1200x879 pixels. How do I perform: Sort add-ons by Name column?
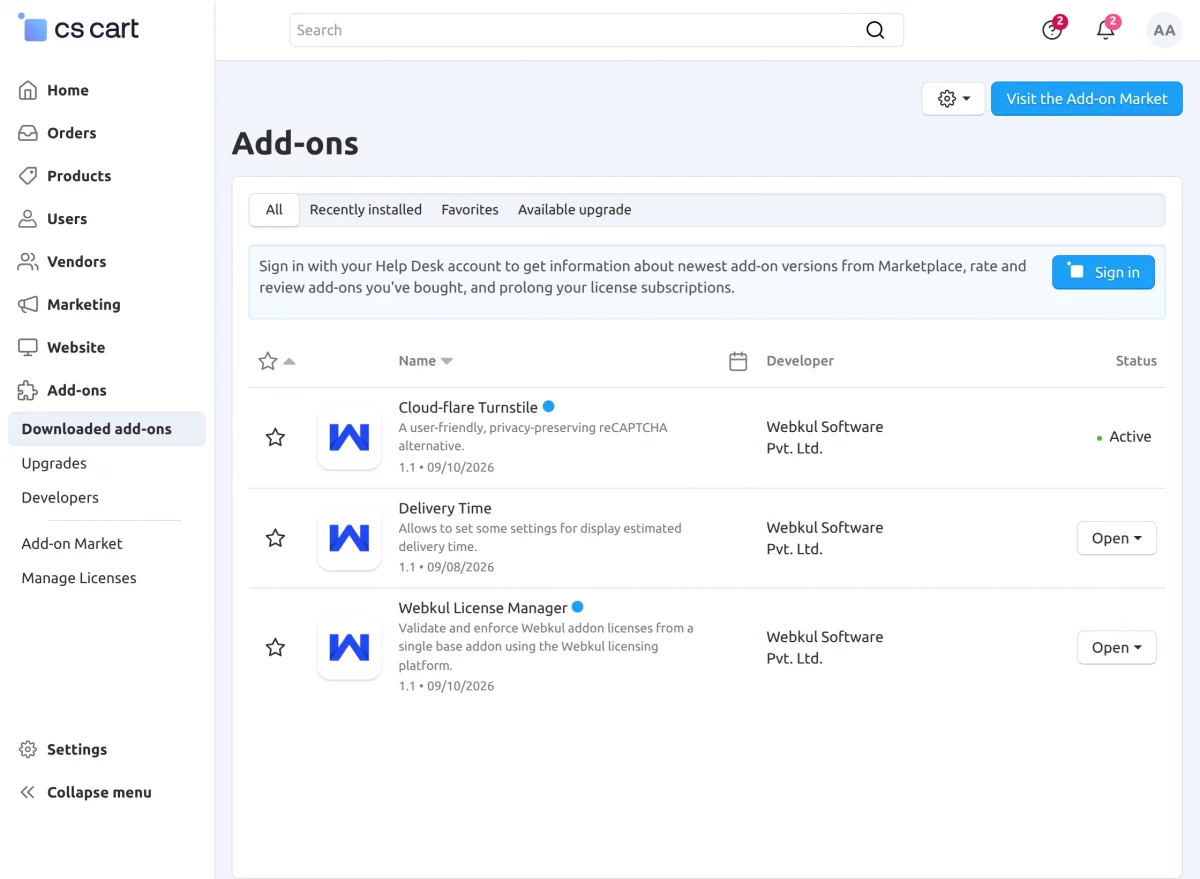[x=425, y=361]
